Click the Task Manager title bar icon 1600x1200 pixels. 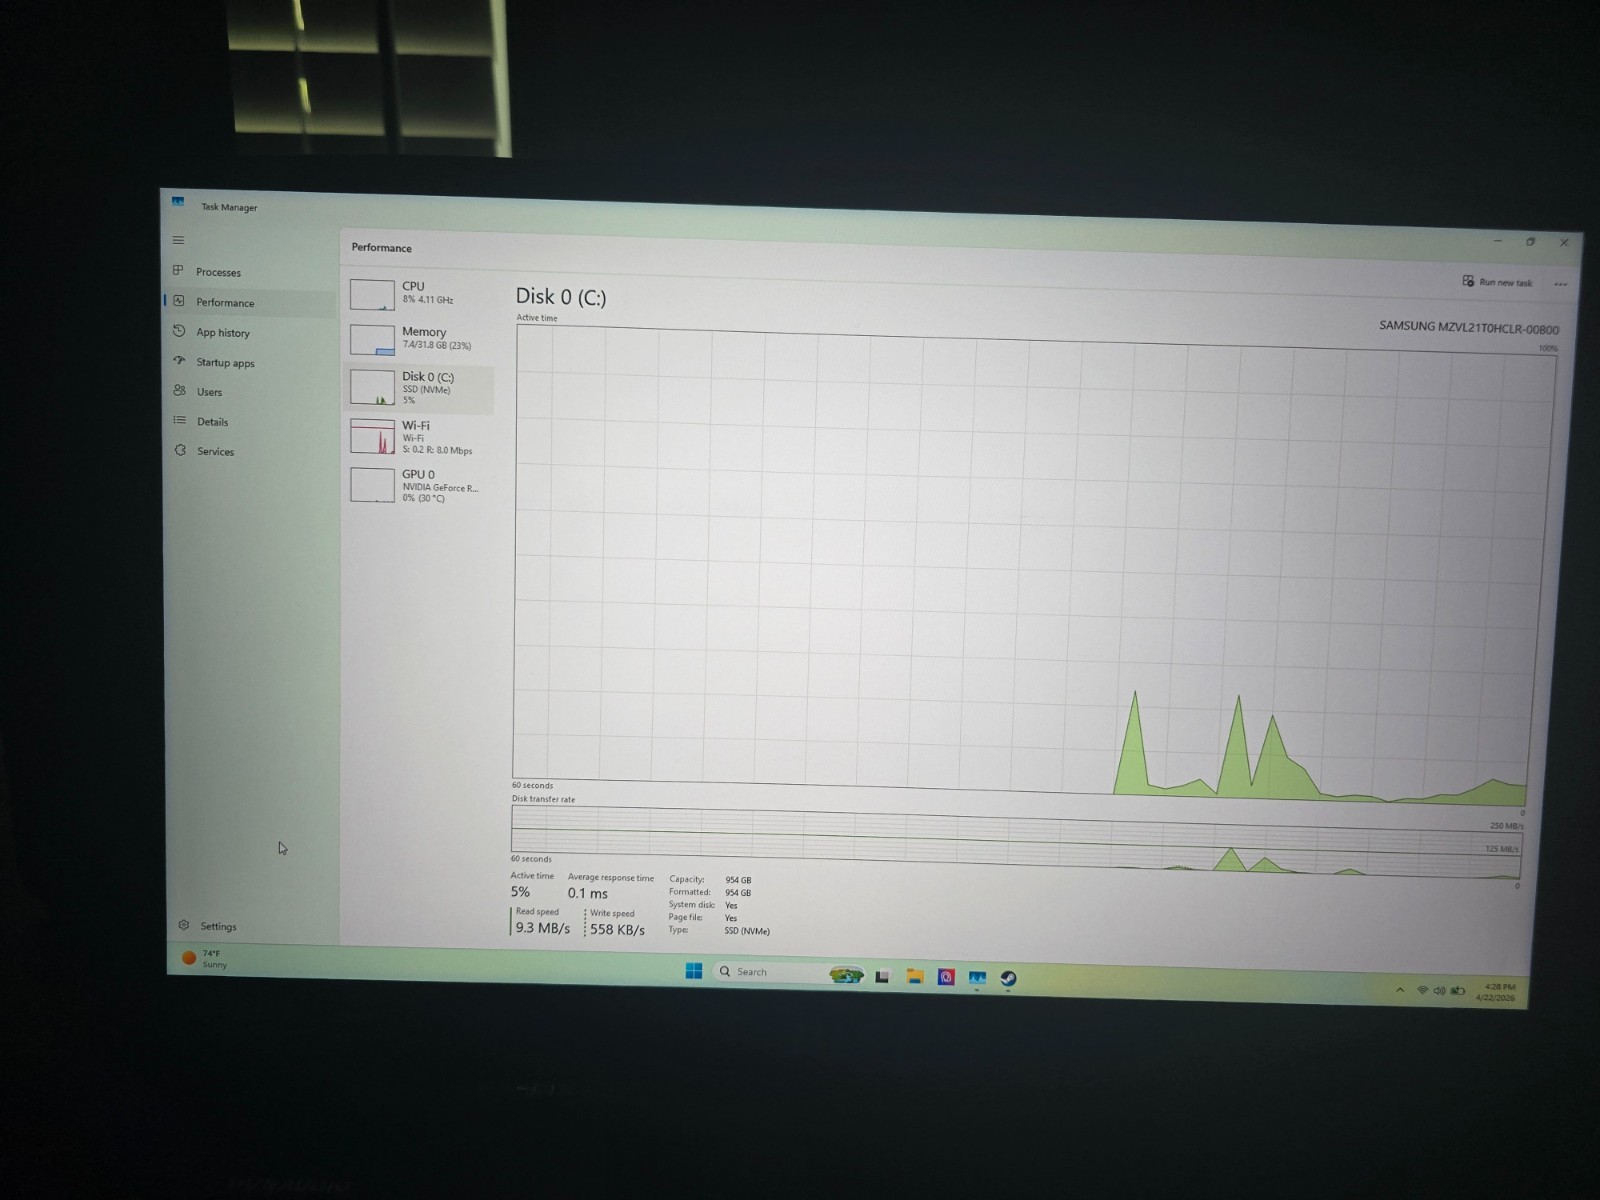coord(178,201)
